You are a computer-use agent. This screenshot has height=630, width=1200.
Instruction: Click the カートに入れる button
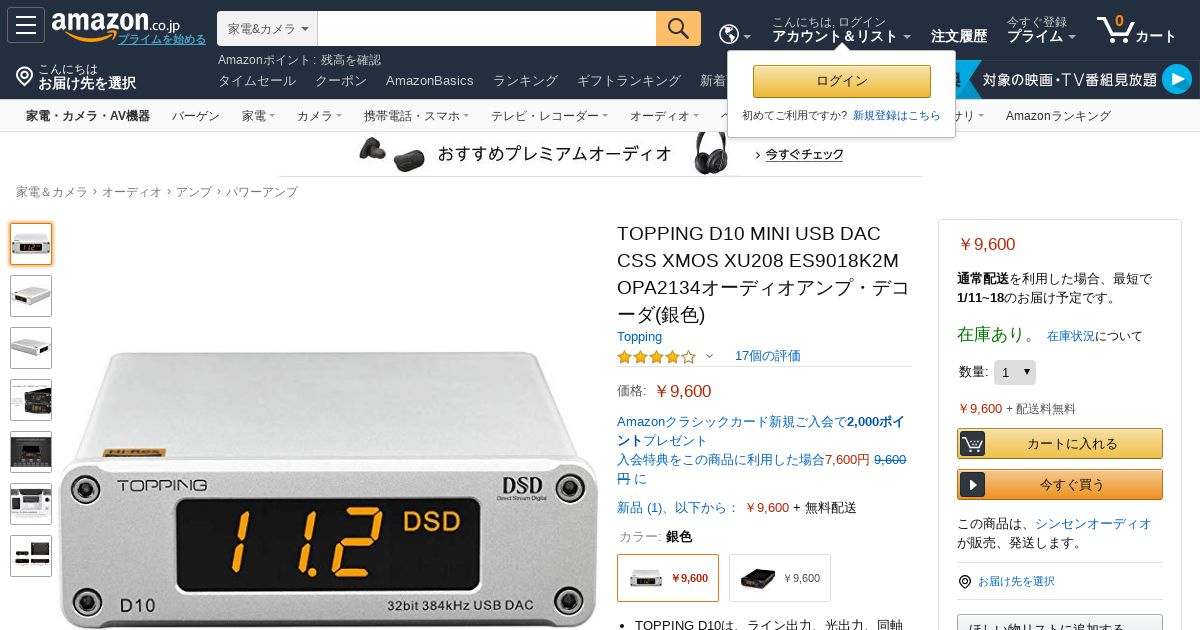point(1060,443)
